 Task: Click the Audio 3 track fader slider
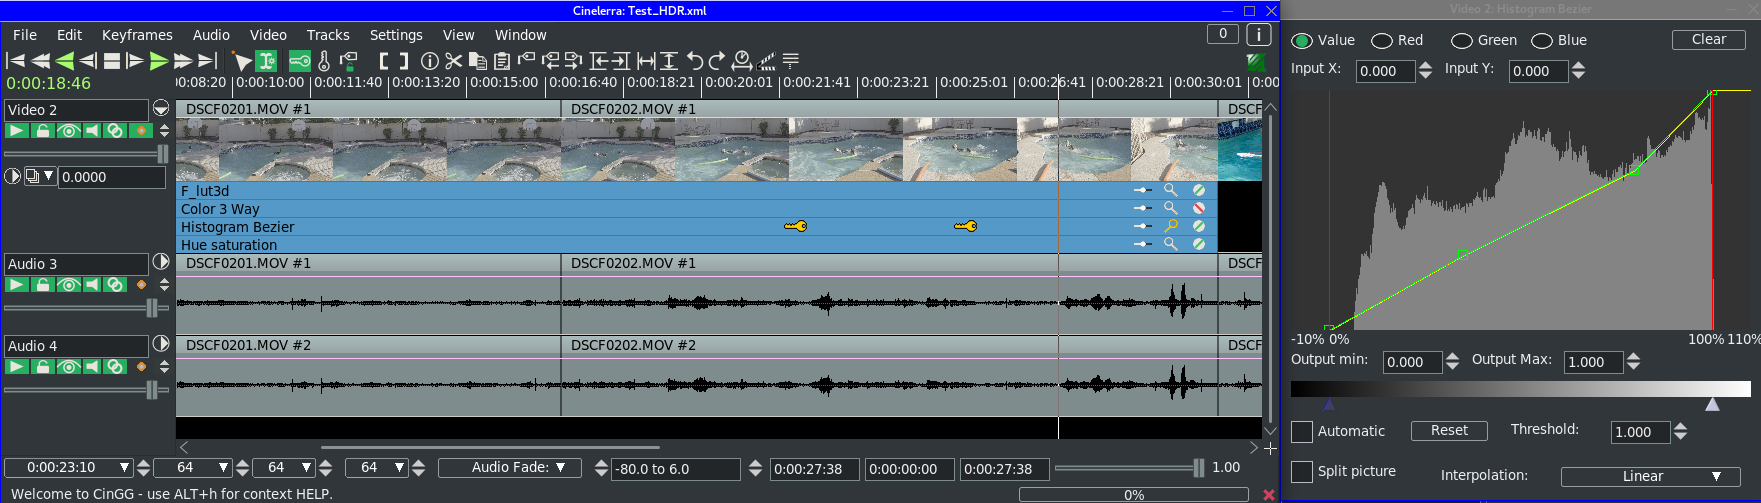point(152,307)
